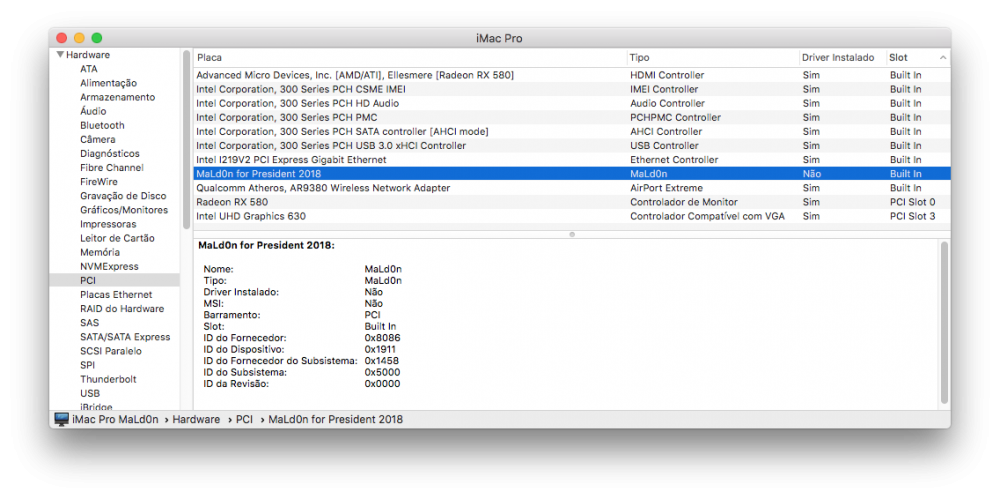Viewport: 1000px width, 499px height.
Task: Click the details pane vertical scrollbar
Action: [945, 322]
